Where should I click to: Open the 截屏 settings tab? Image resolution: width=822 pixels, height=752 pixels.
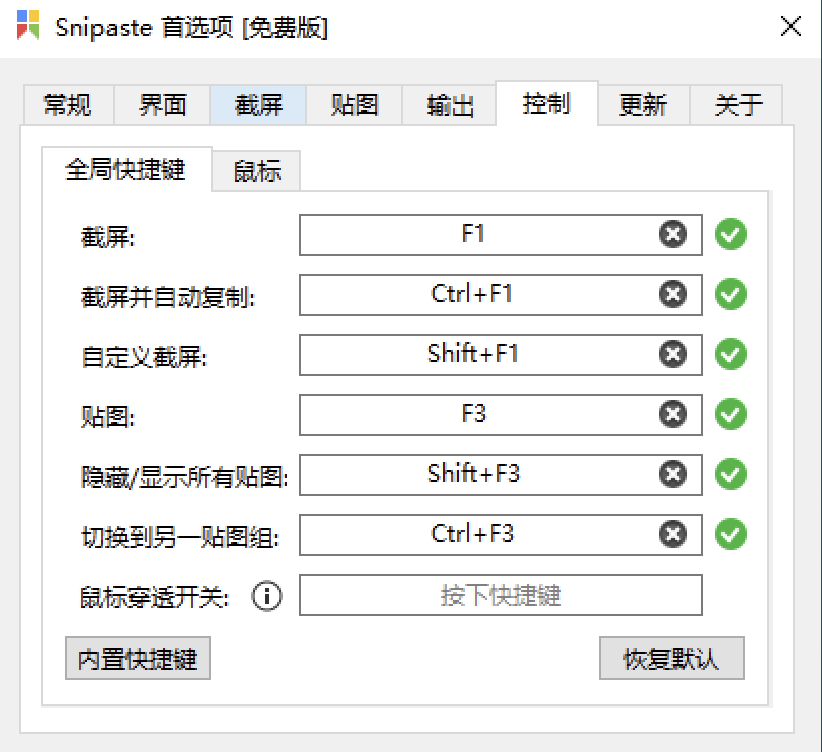[x=258, y=105]
